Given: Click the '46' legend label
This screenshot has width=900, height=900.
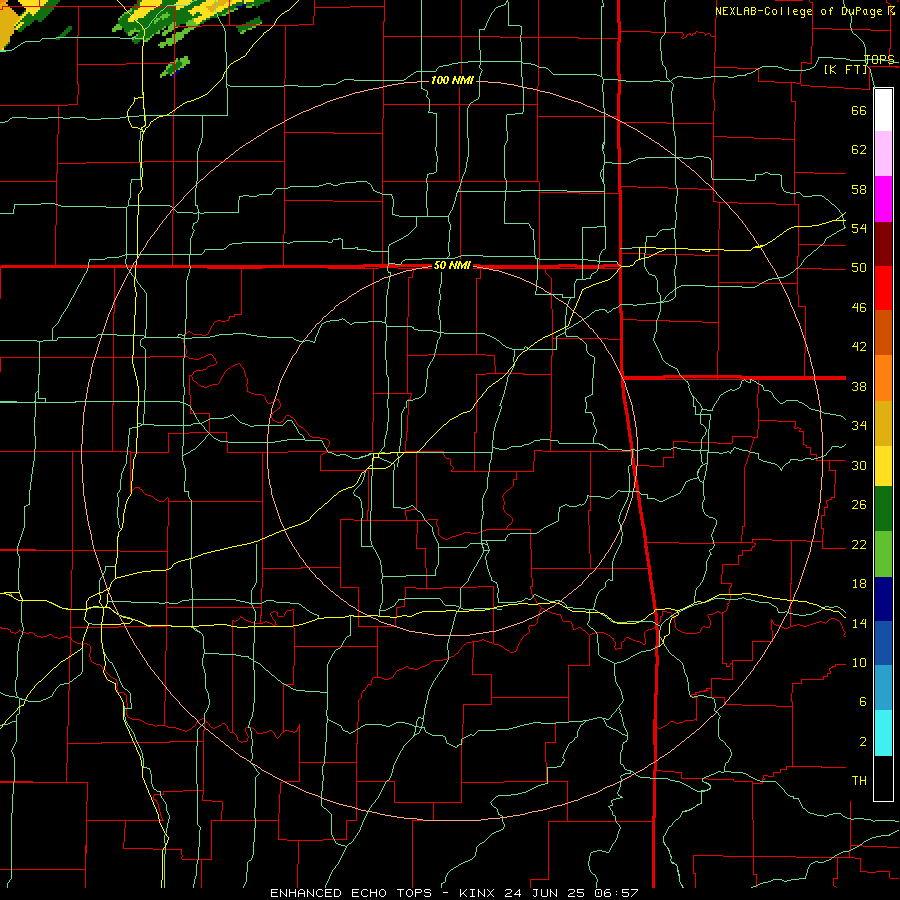Looking at the screenshot, I should point(859,308).
